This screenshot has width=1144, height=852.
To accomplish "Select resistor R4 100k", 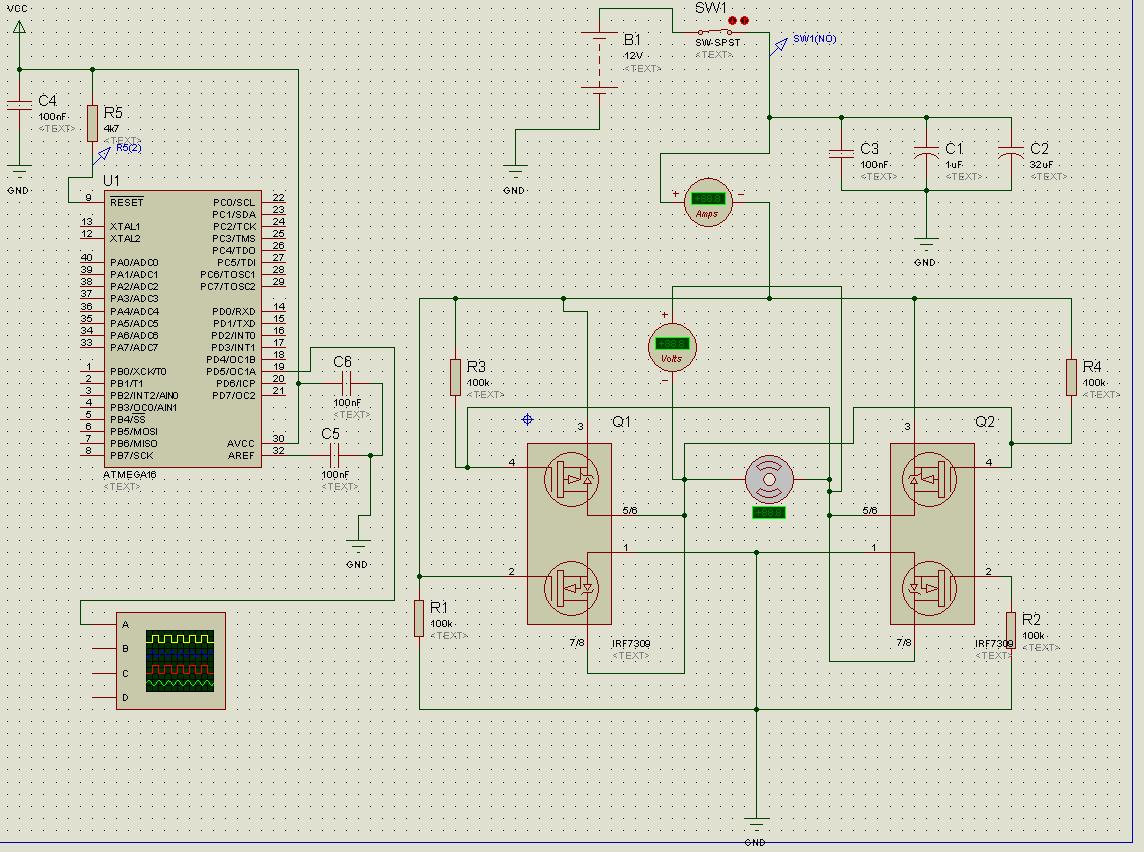I will point(1071,378).
